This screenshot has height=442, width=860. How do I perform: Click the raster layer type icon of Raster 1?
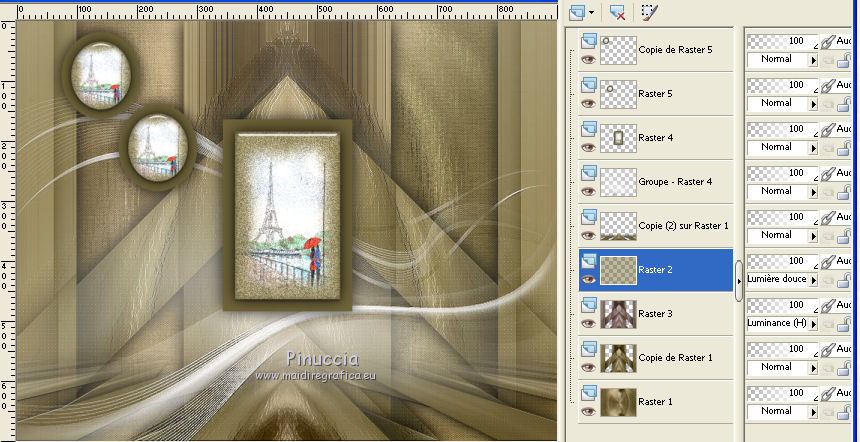point(589,392)
